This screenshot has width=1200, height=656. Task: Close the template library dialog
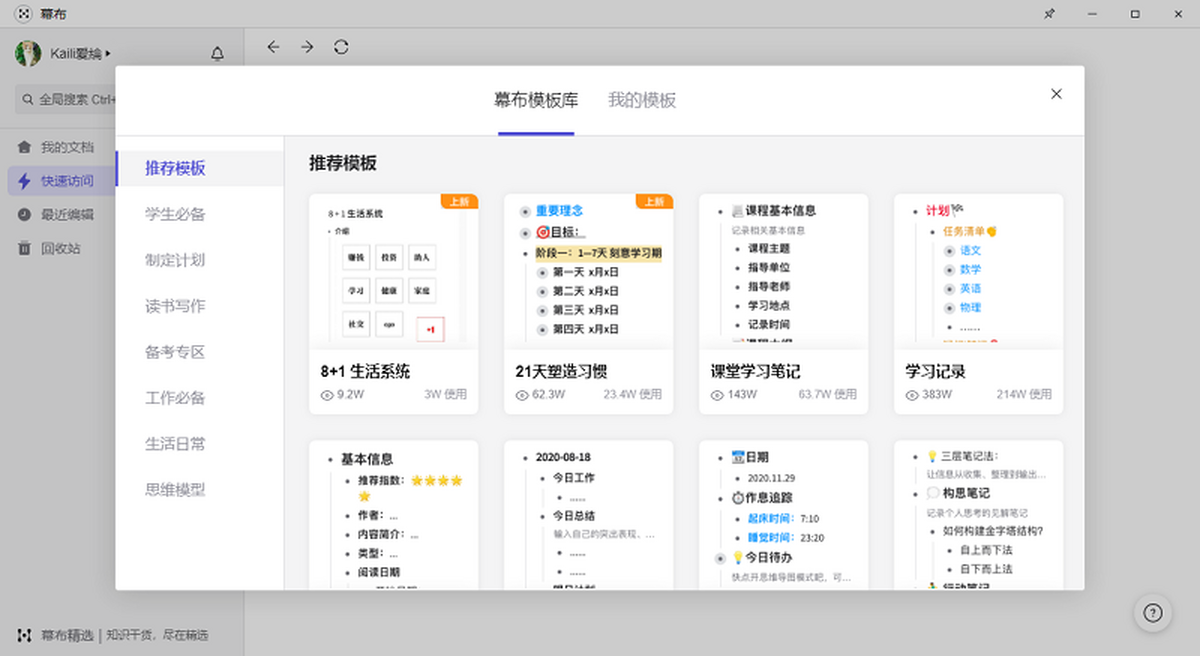[x=1056, y=94]
